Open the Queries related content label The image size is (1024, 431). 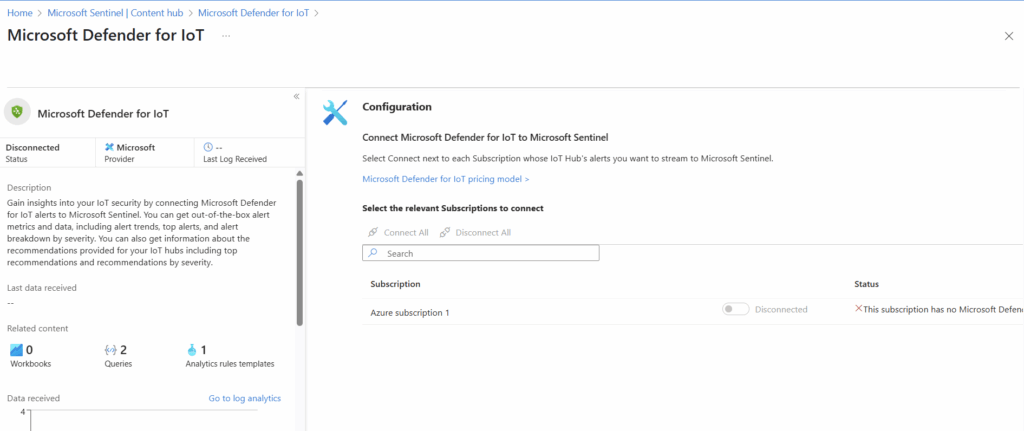[118, 364]
